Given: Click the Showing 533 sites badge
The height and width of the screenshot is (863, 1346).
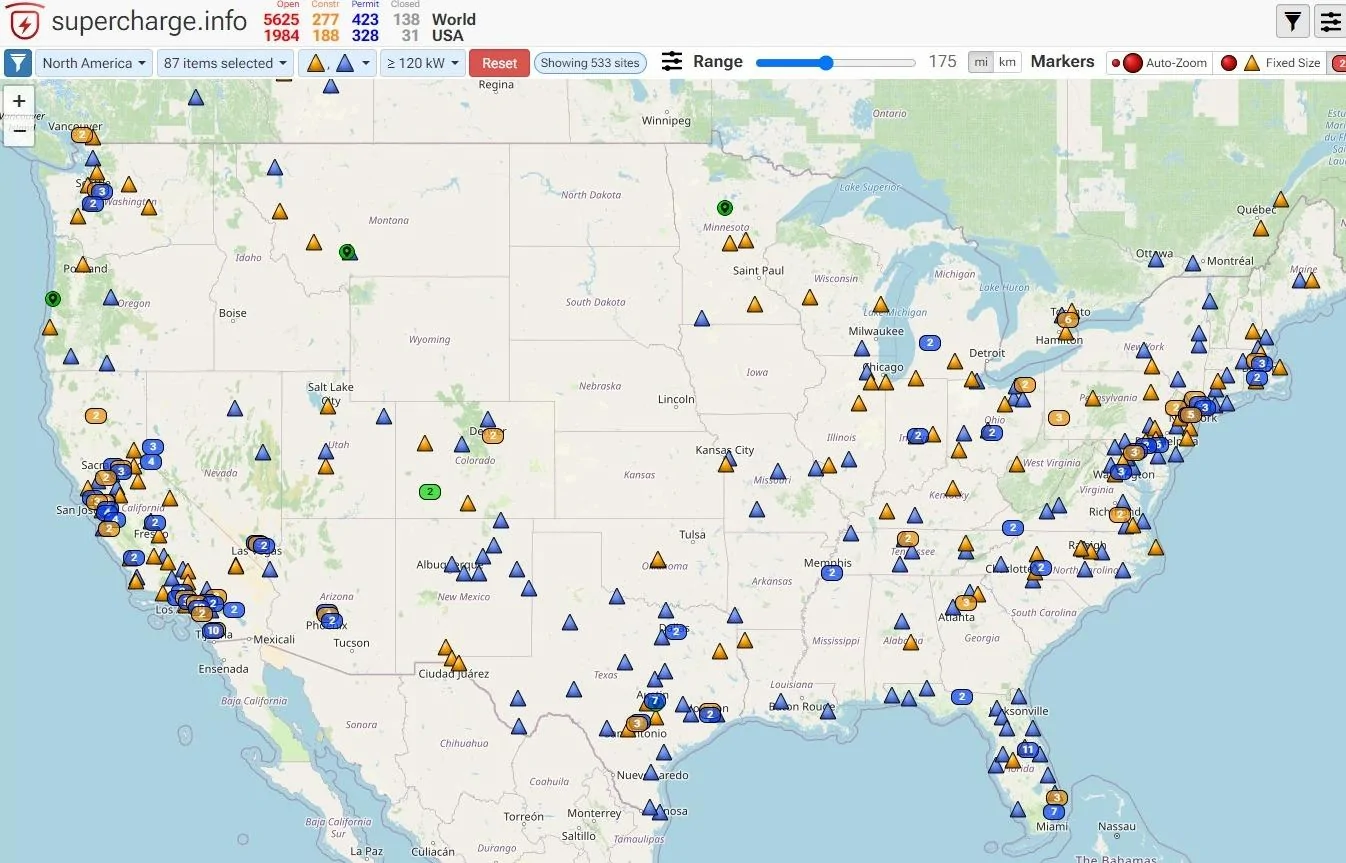Looking at the screenshot, I should (590, 63).
